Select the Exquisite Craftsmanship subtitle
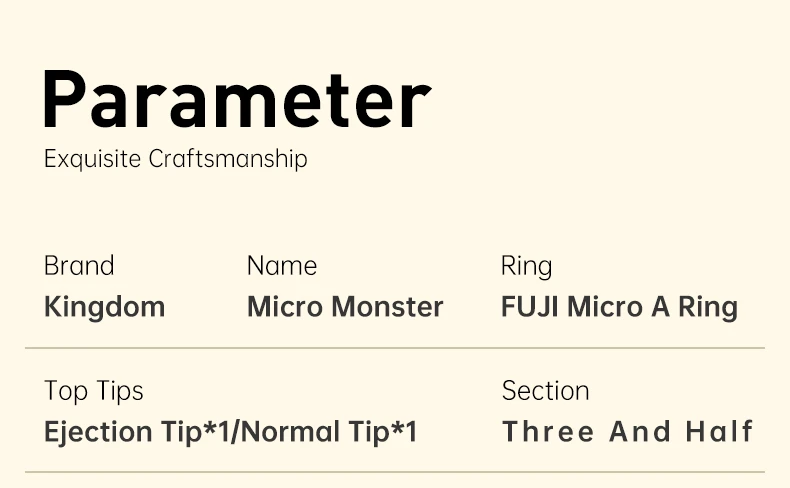Screen dimensions: 790x488 click(175, 160)
